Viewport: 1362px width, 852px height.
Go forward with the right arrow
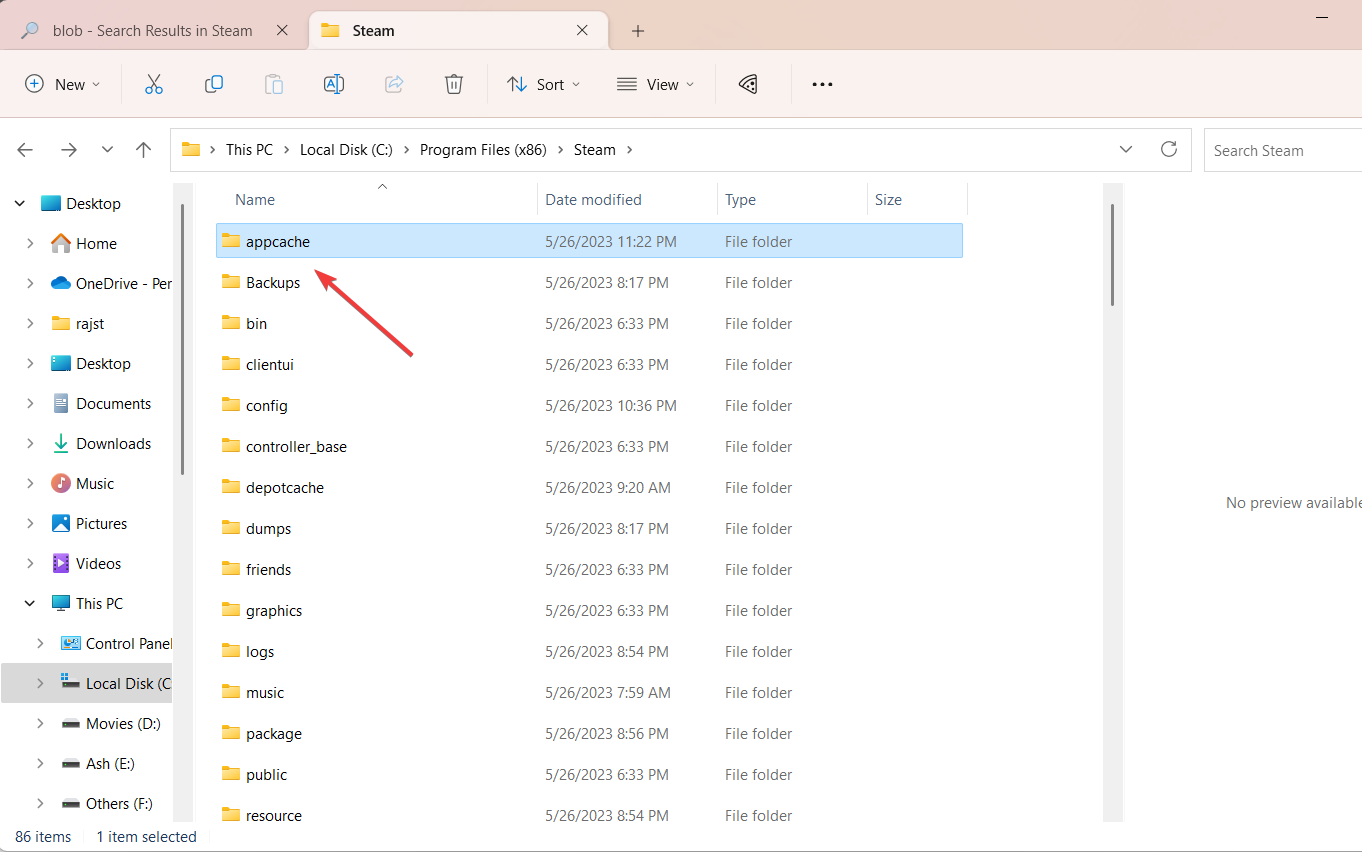point(69,150)
